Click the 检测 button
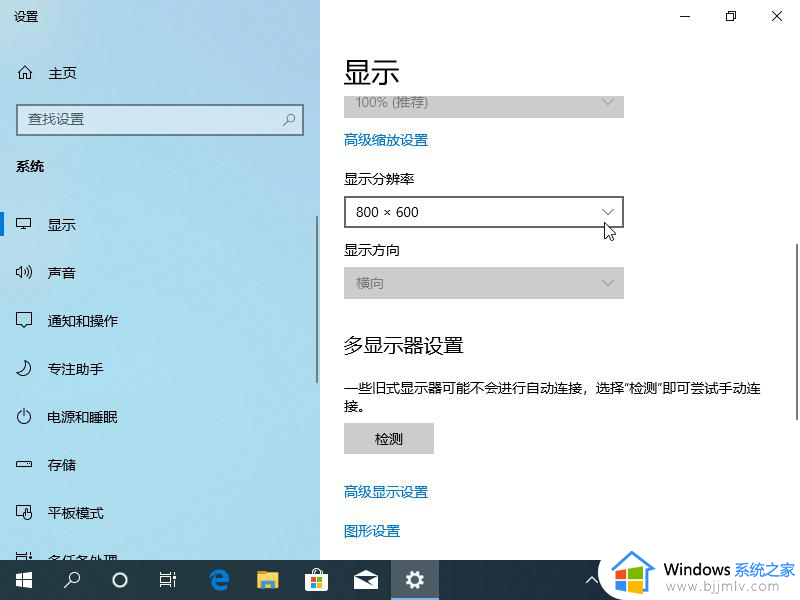Viewport: 800px width, 600px height. pos(389,438)
